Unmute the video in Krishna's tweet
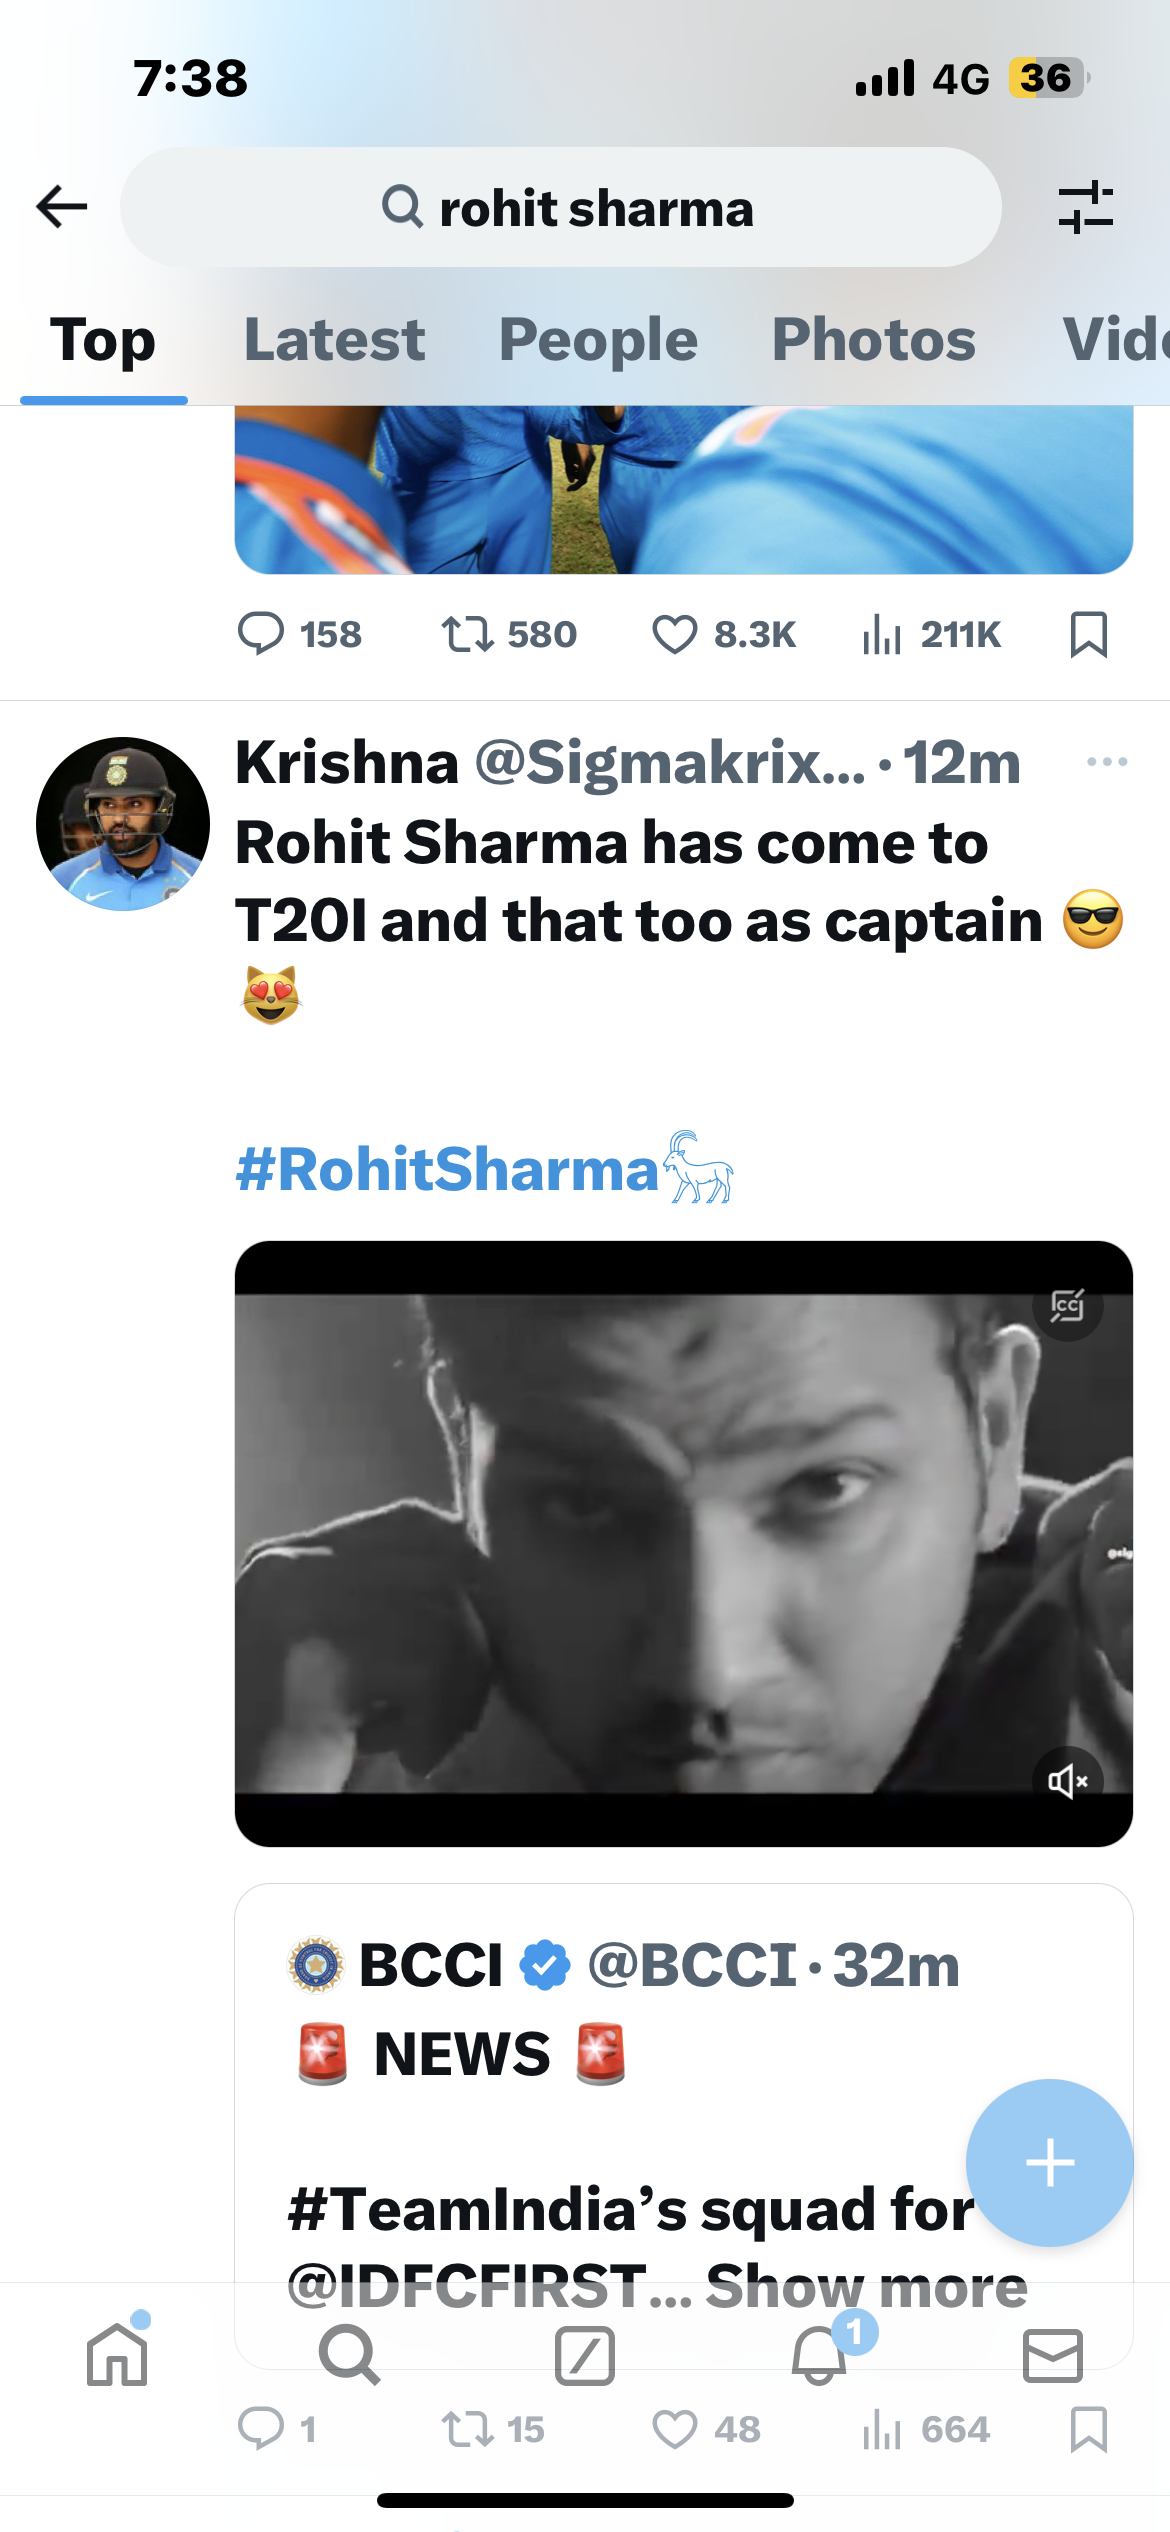The width and height of the screenshot is (1170, 2532). 1067,1781
